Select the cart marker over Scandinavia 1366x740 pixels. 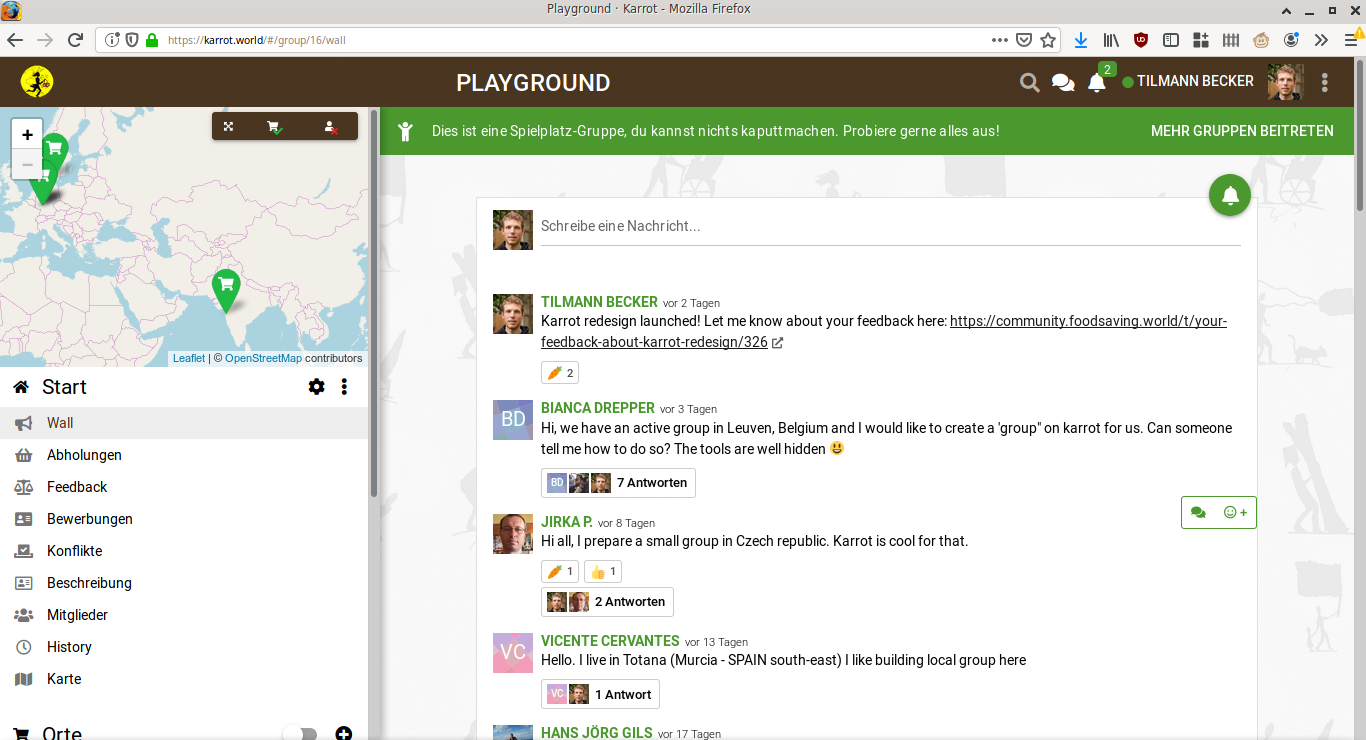54,152
